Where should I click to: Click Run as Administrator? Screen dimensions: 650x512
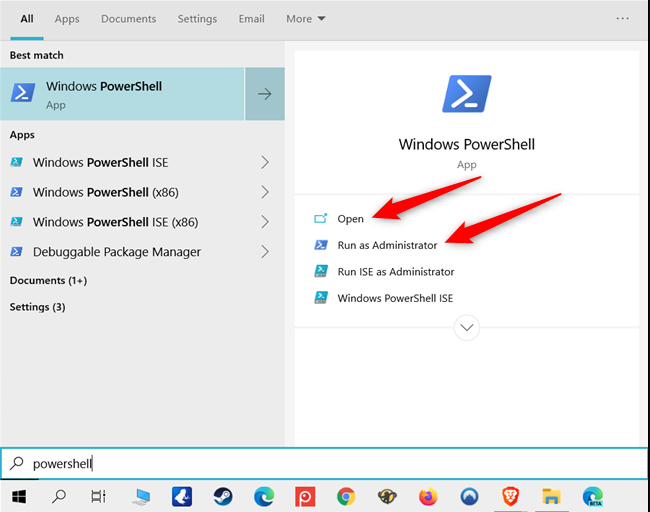coord(387,245)
